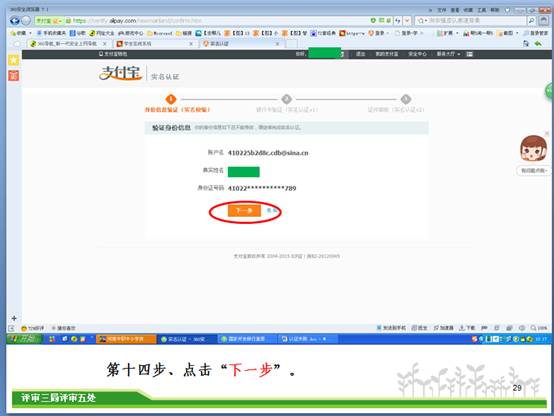This screenshot has height=416, width=554.
Task: Click the orange 下一步 button
Action: click(x=244, y=211)
